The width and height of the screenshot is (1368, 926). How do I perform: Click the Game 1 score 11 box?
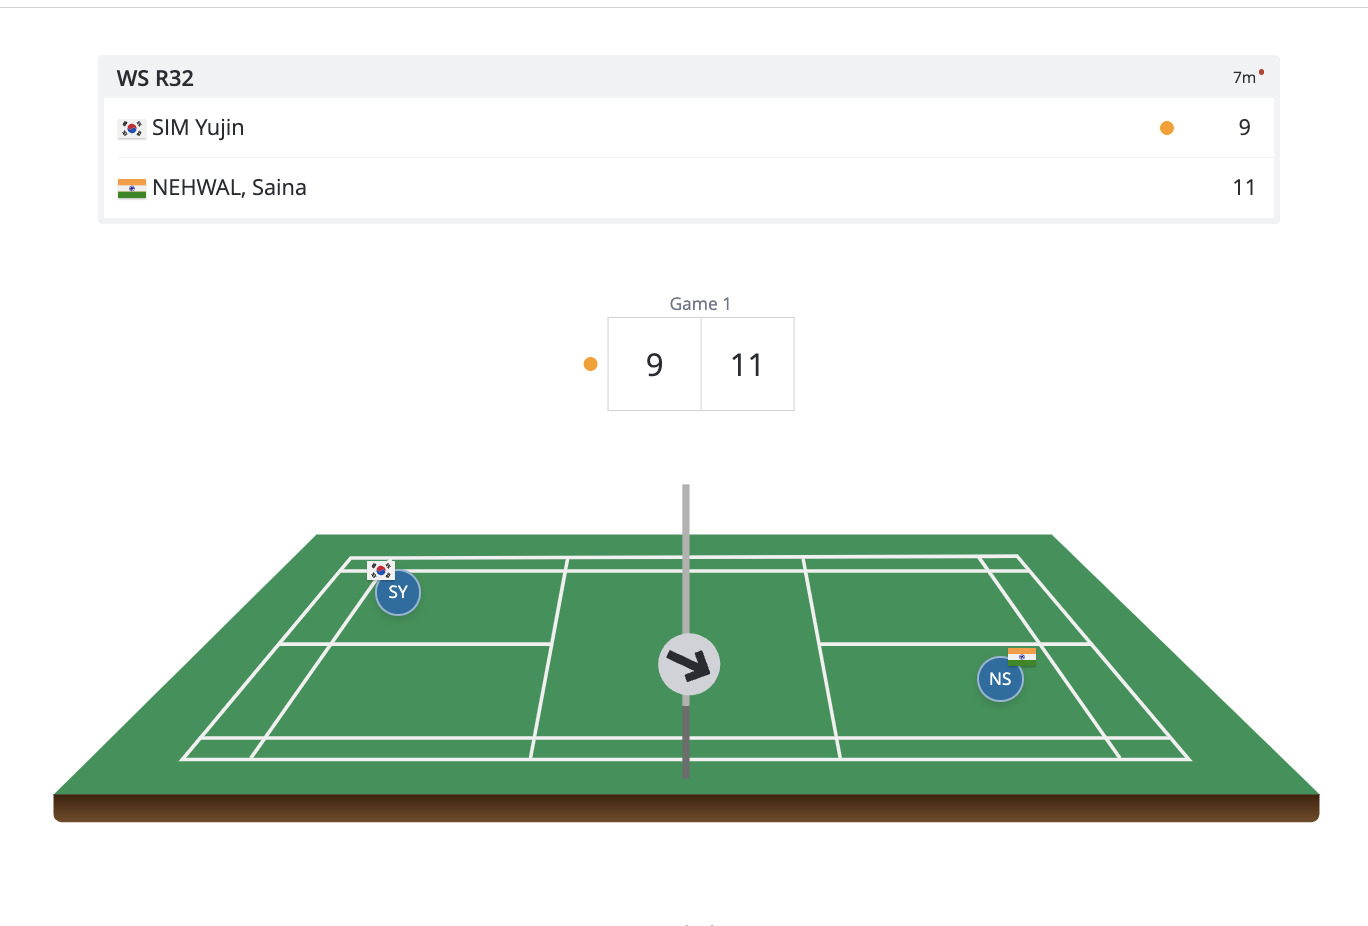coord(747,364)
